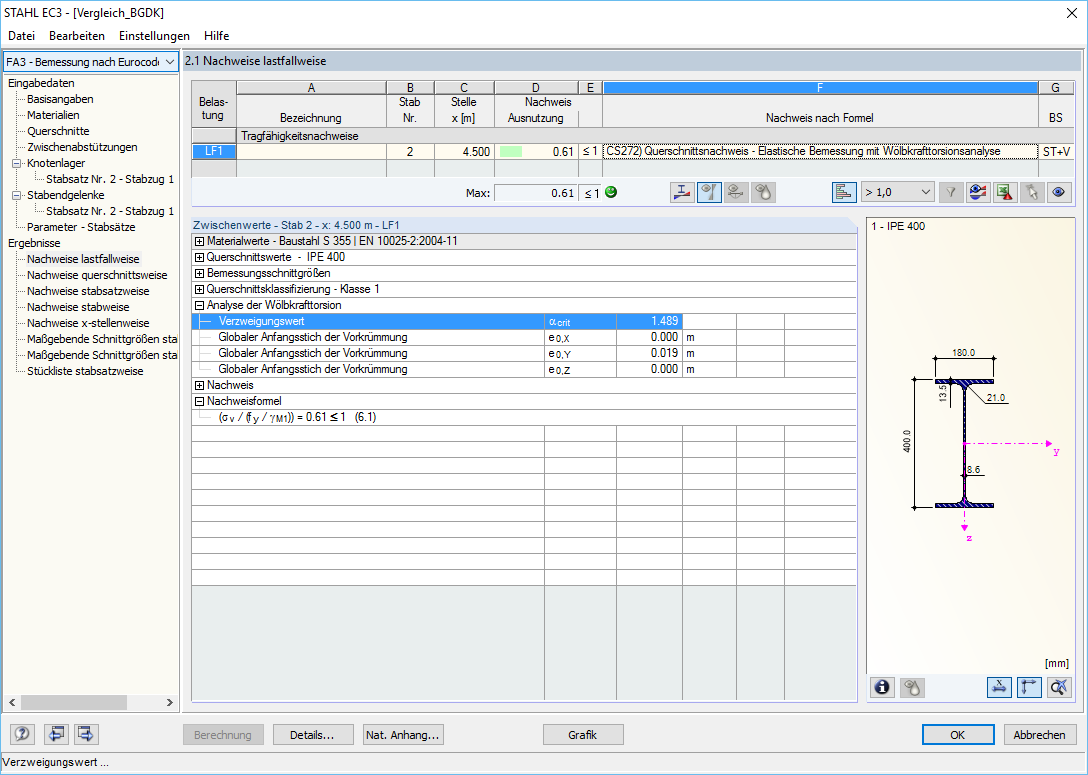Viewport: 1088px width, 775px height.
Task: Click the previous table arrow icon
Action: click(56, 733)
